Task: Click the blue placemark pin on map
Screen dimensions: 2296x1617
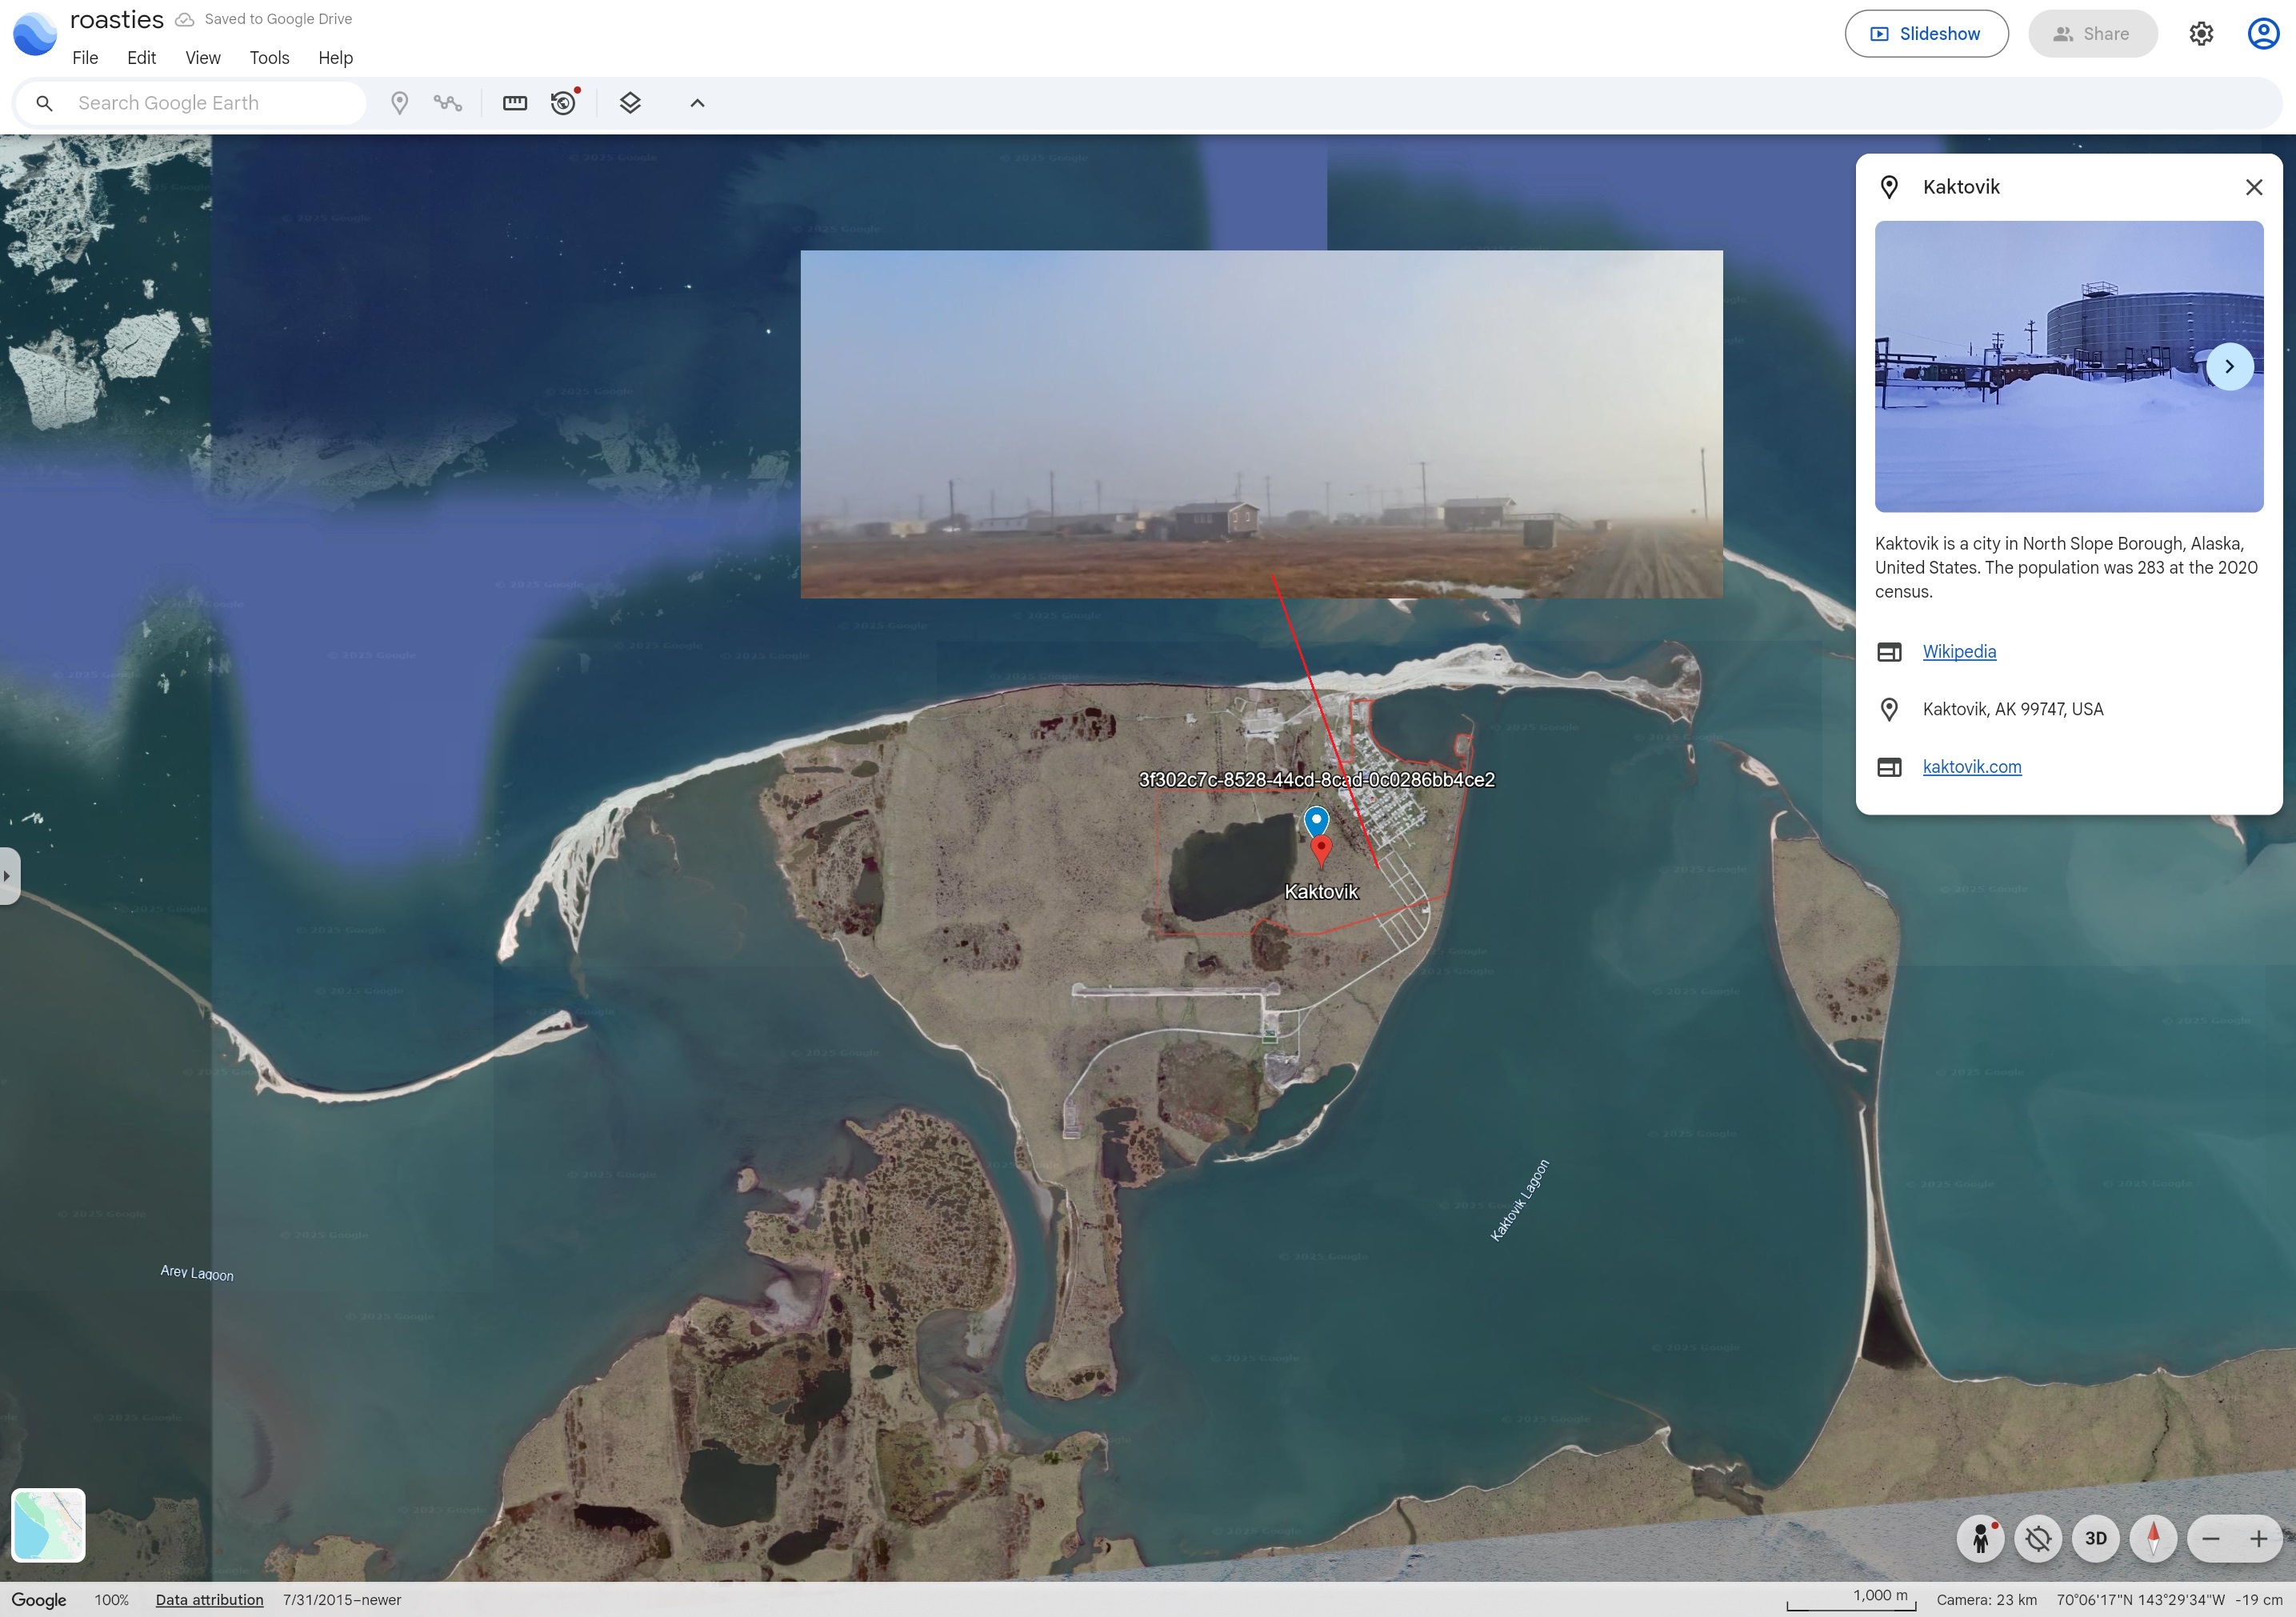Action: click(x=1316, y=821)
